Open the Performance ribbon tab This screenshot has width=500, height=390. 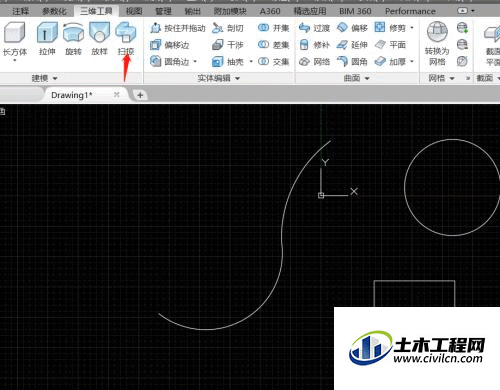point(410,11)
